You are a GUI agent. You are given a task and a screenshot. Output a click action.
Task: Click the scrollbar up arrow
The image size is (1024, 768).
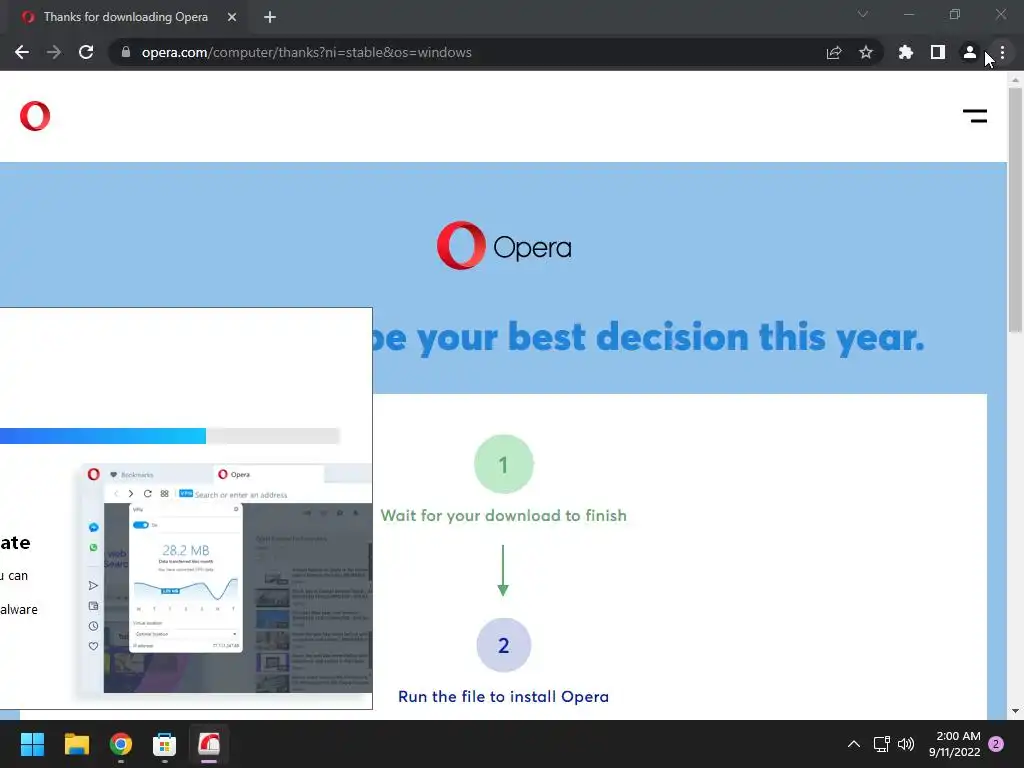pyautogui.click(x=1015, y=80)
